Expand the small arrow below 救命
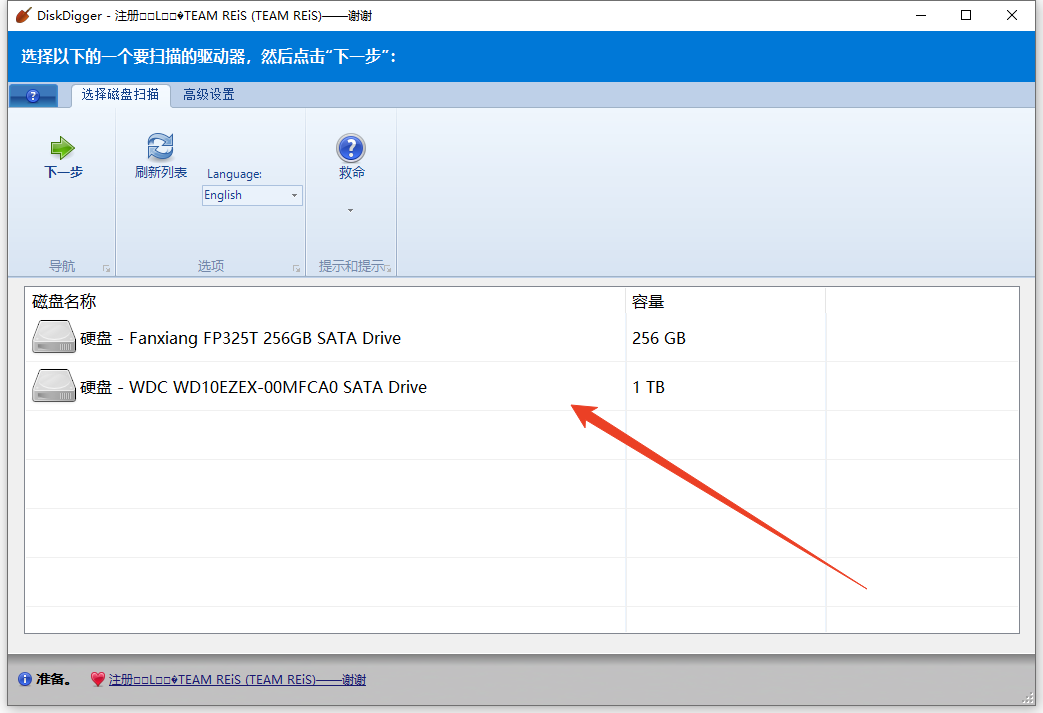Screen dimensions: 1043x713 click(x=351, y=210)
